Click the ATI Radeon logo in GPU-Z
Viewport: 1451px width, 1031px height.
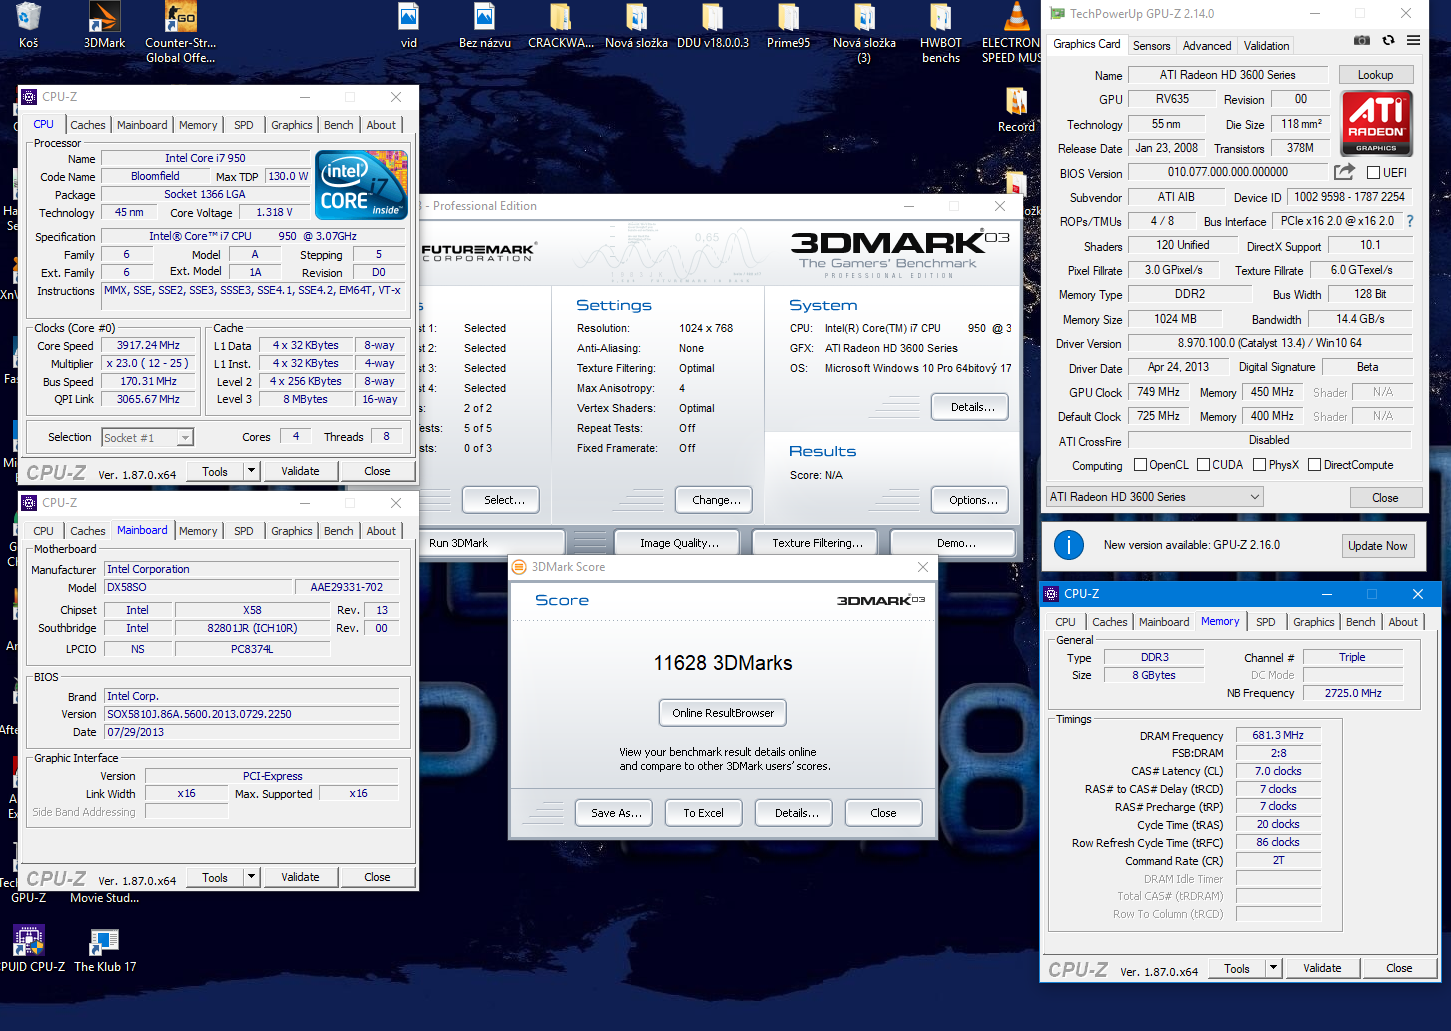click(1376, 123)
